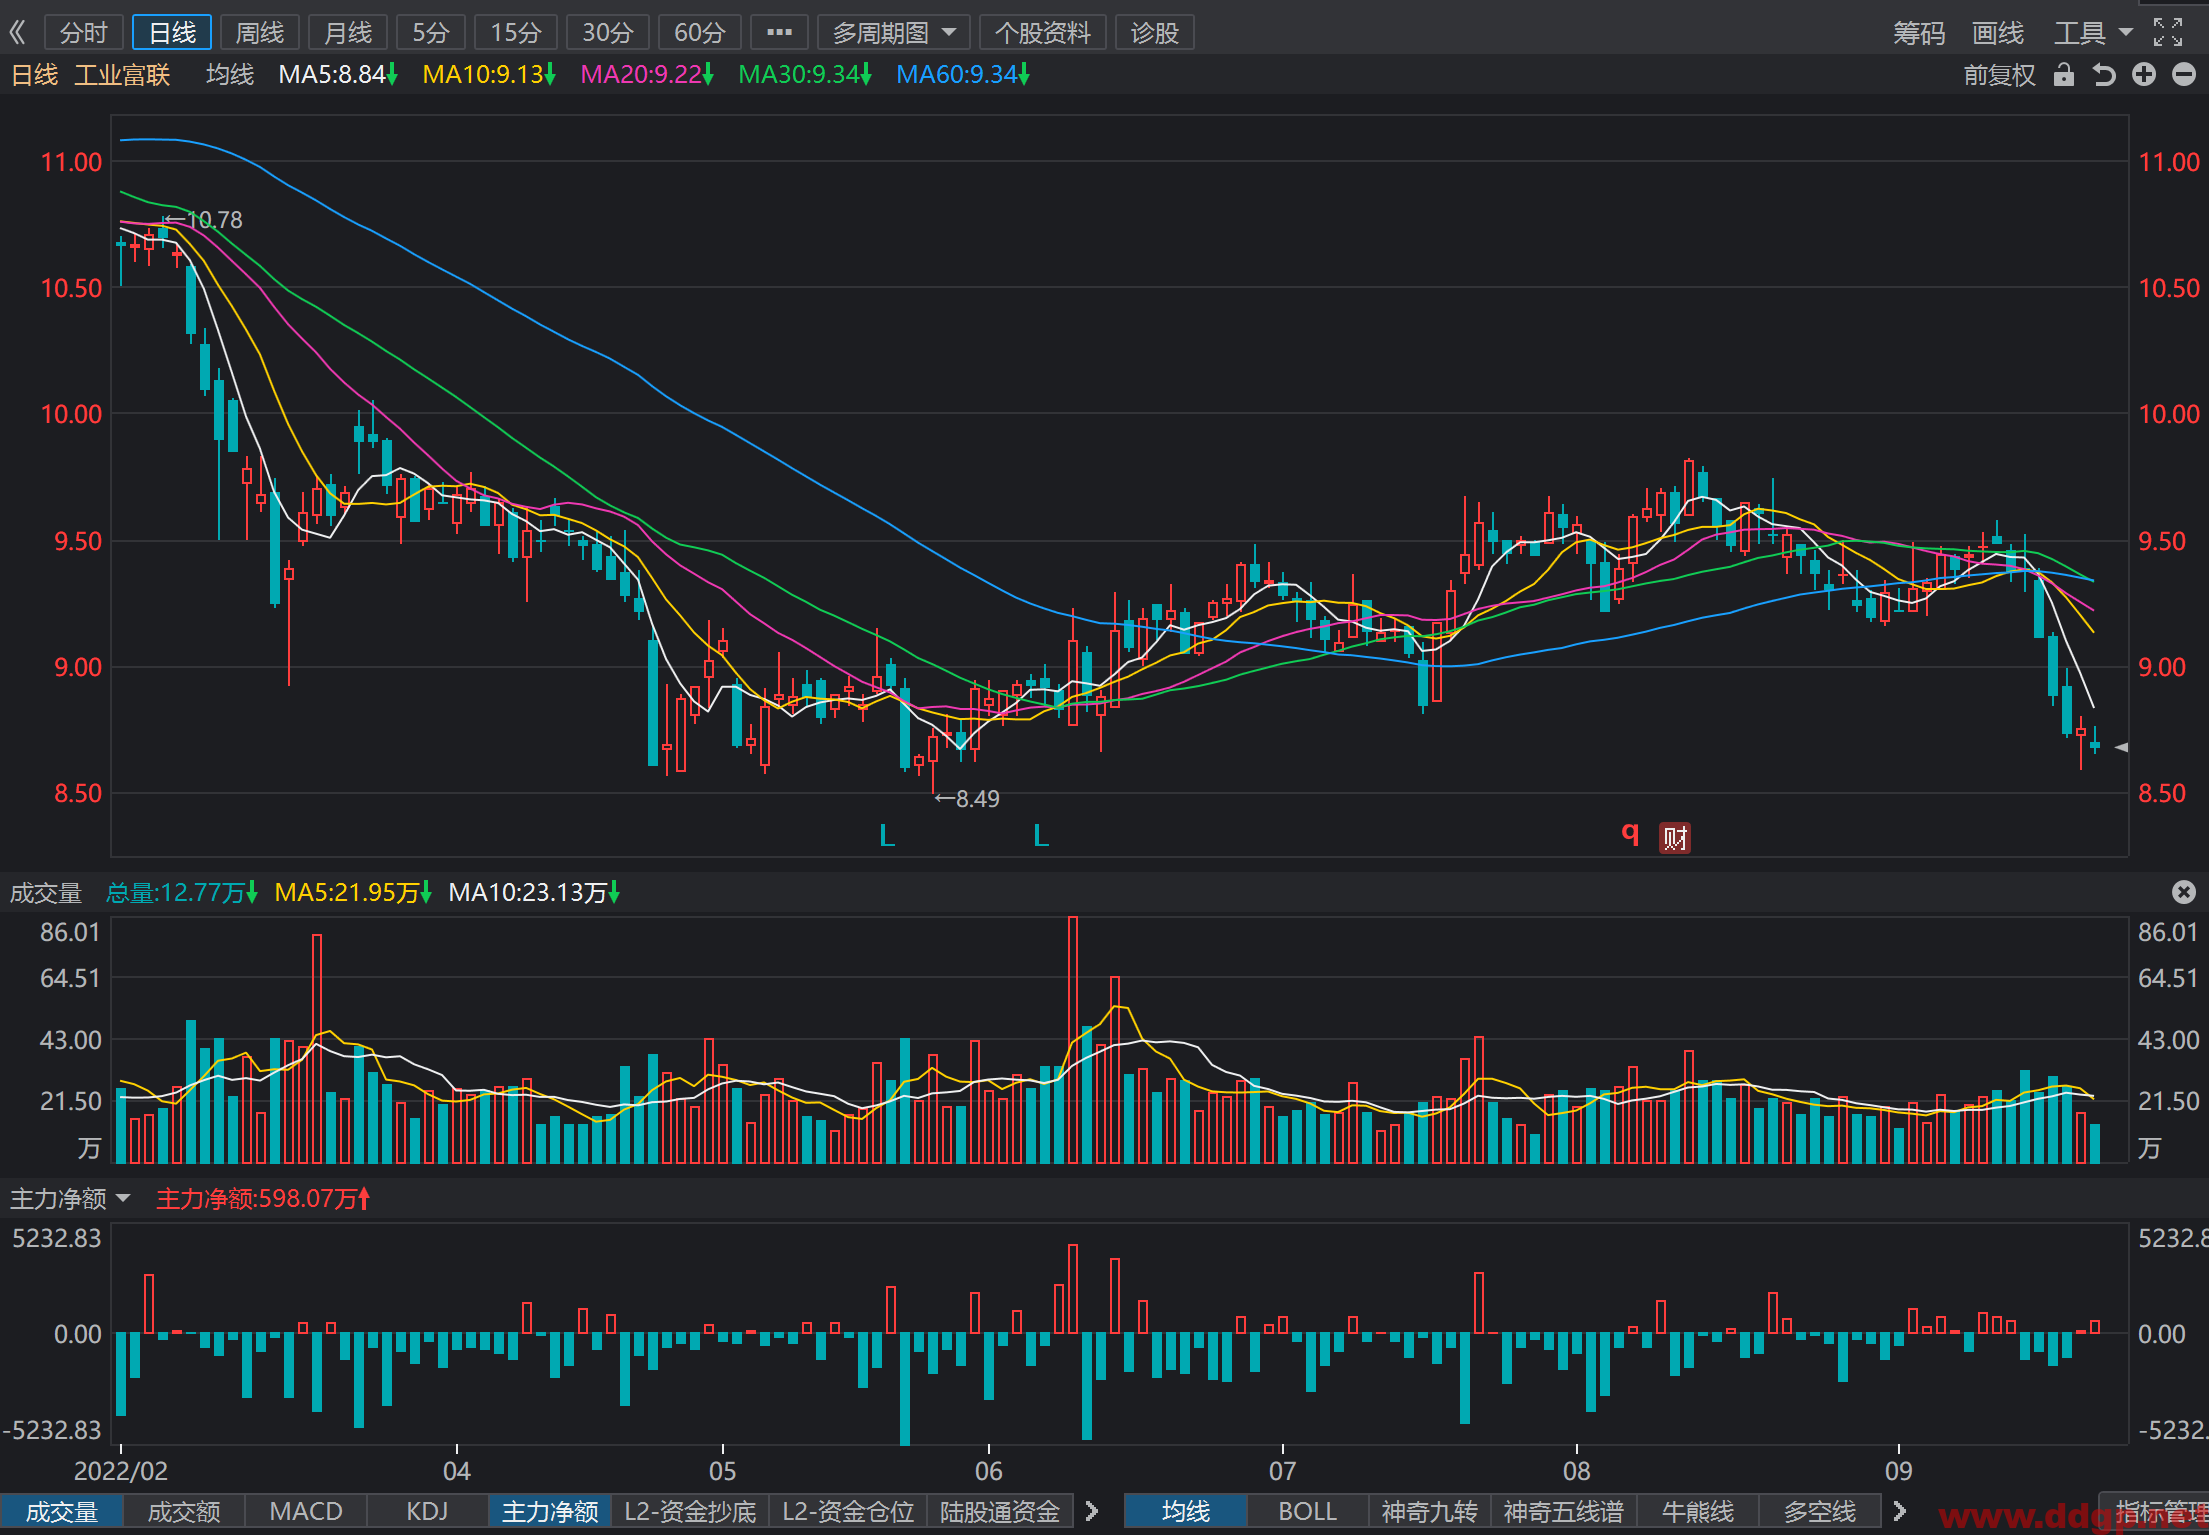Select the BOLL overlay tab
This screenshot has height=1535, width=2209.
(1307, 1511)
